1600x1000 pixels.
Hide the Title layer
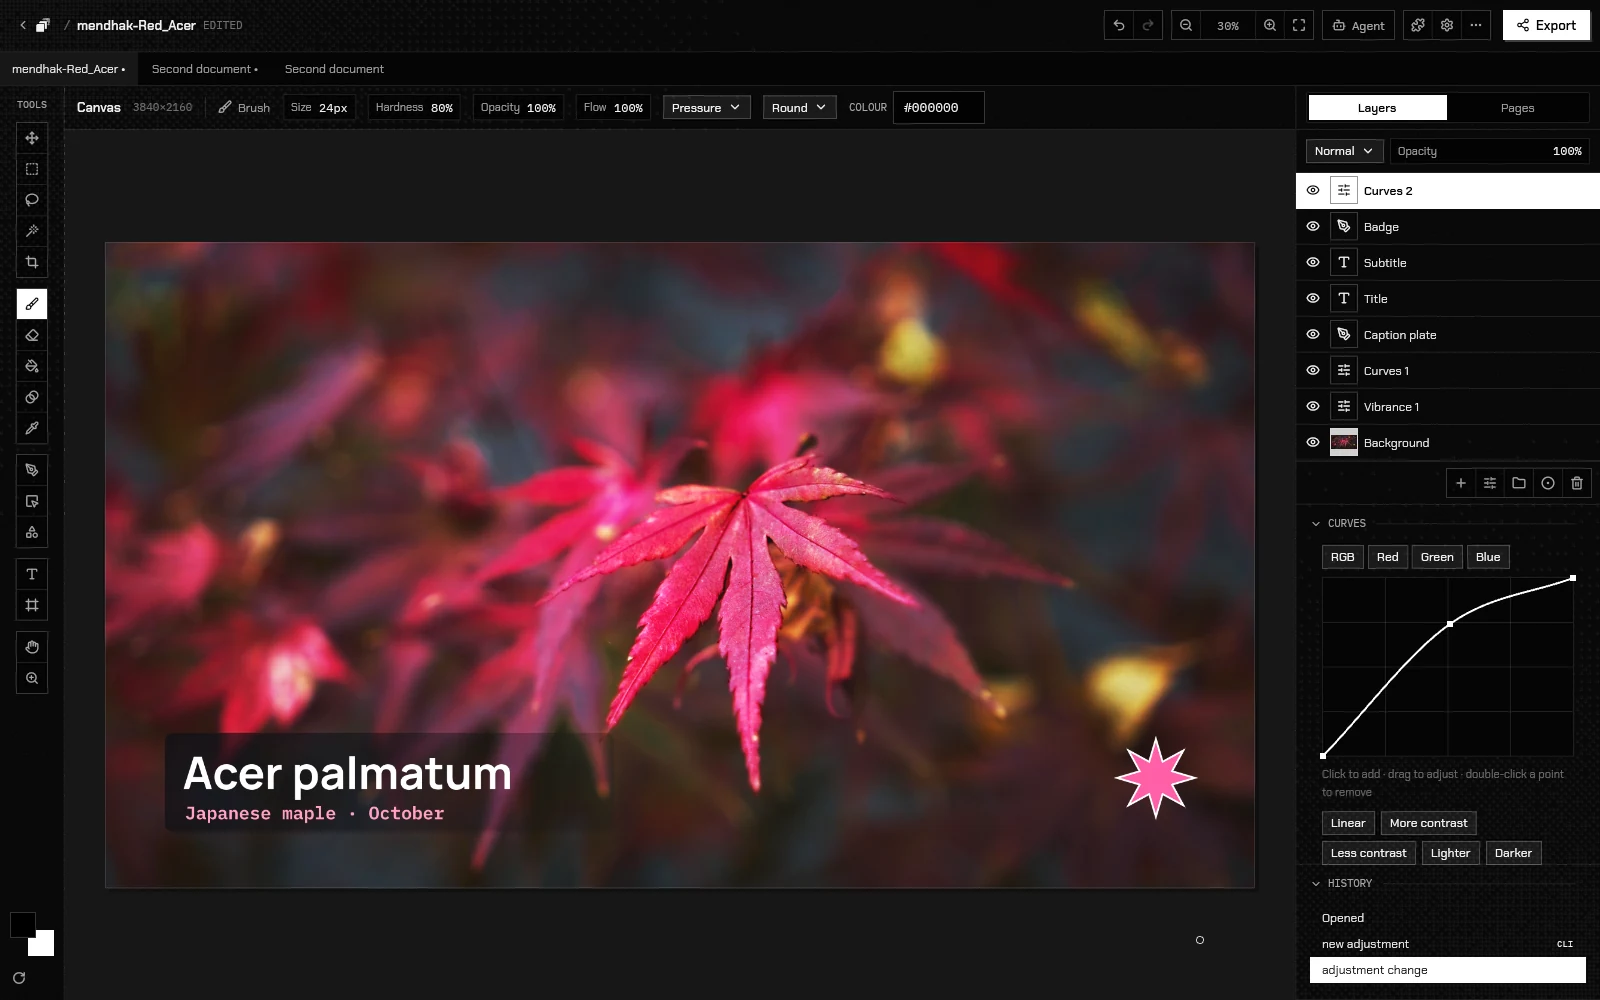(x=1313, y=299)
